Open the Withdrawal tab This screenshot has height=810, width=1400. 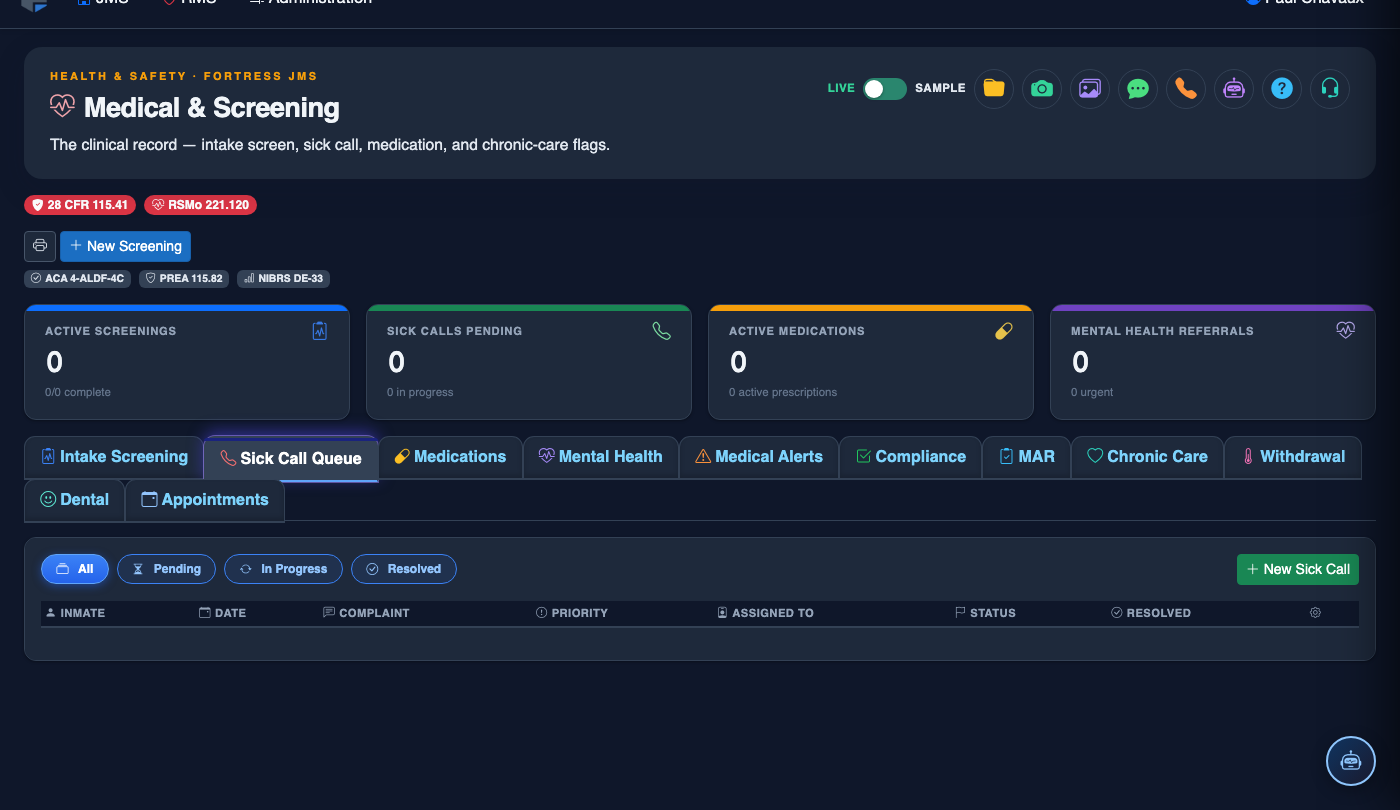(1293, 457)
